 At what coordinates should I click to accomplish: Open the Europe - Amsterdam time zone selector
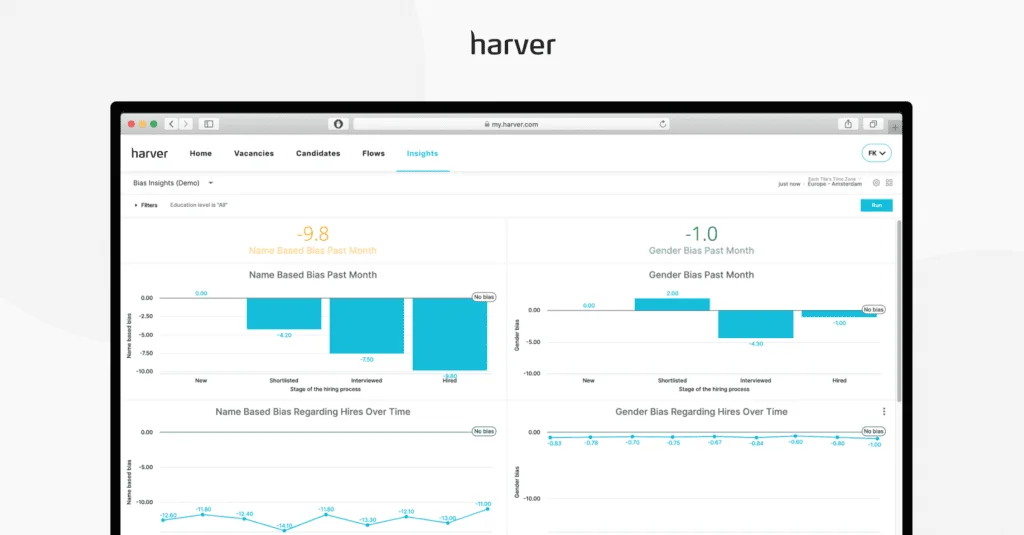pyautogui.click(x=835, y=184)
